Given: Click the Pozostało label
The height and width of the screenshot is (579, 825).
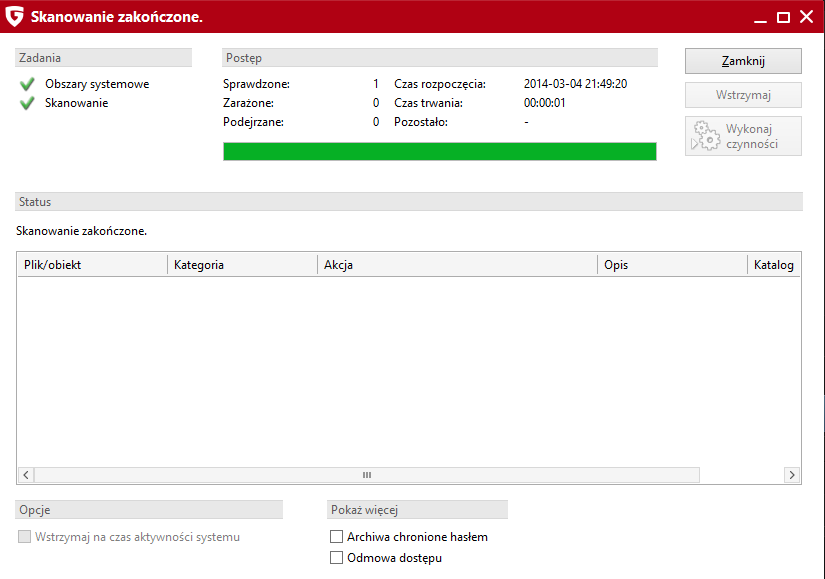Looking at the screenshot, I should pyautogui.click(x=421, y=122).
